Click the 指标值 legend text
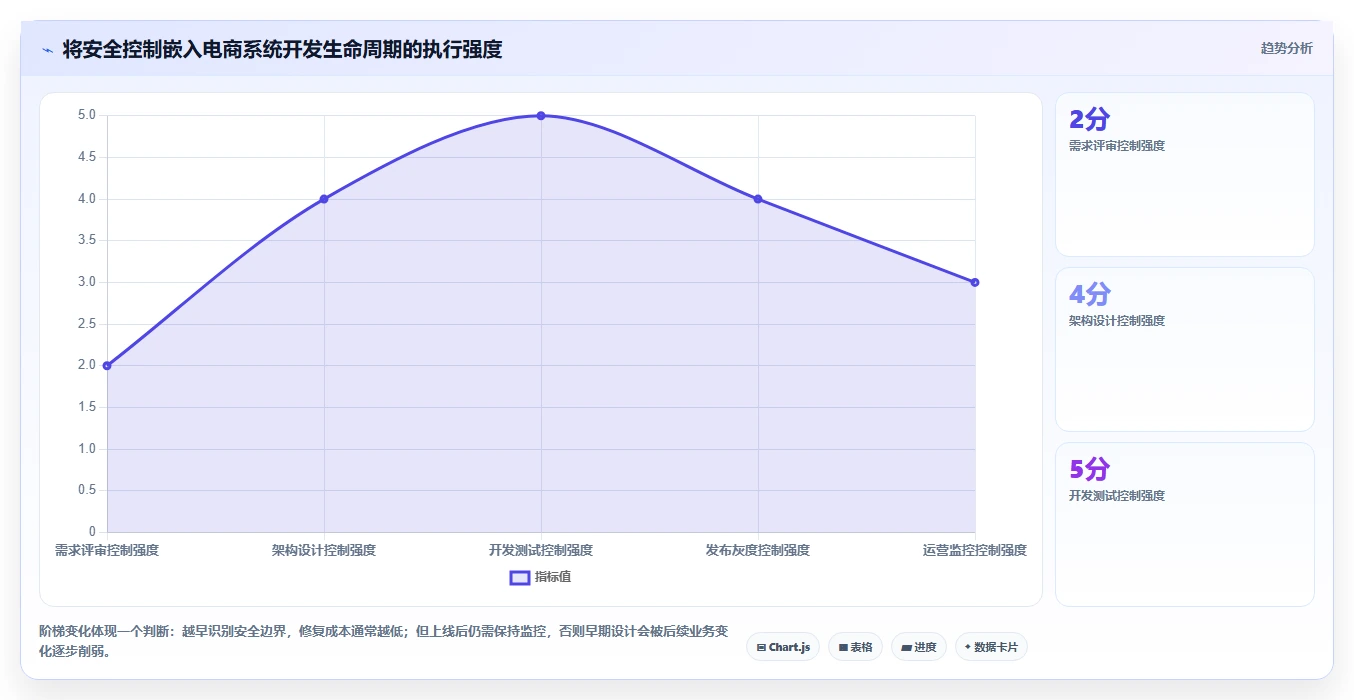 (x=553, y=577)
